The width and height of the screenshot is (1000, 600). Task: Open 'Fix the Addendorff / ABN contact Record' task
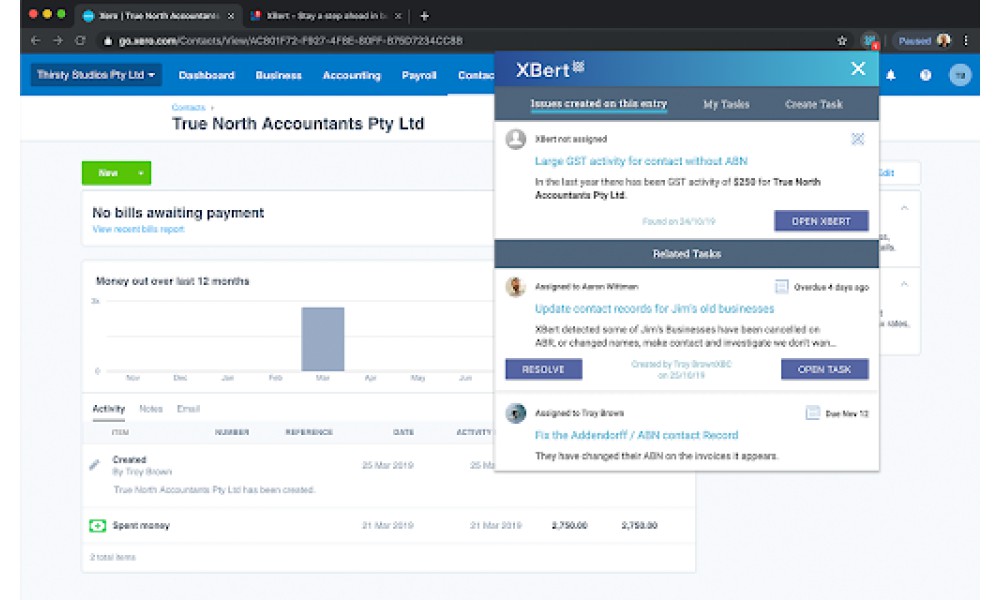636,435
